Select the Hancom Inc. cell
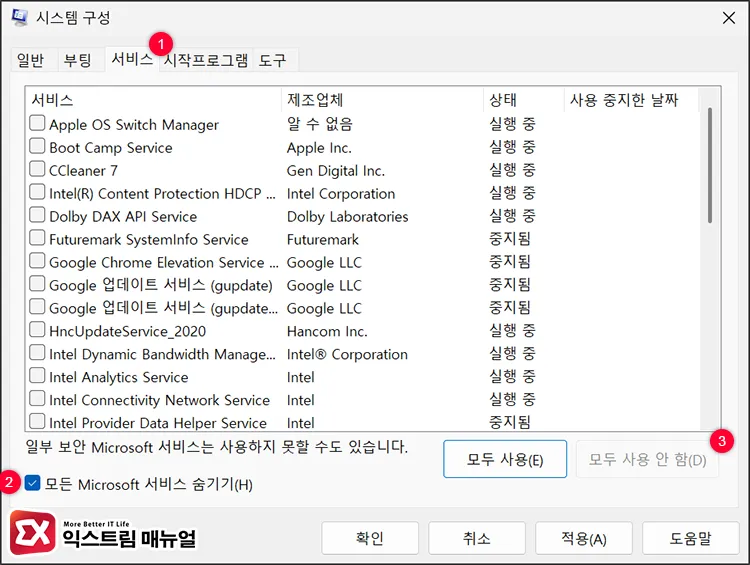The width and height of the screenshot is (750, 565). (x=327, y=332)
